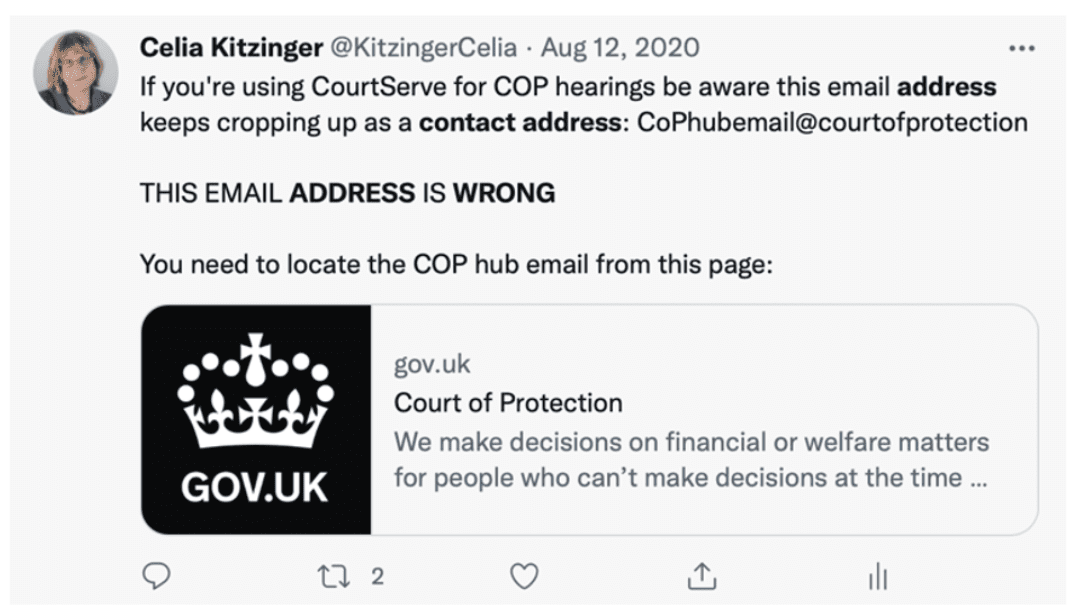The width and height of the screenshot is (1078, 608).
Task: Retweet using the arrows icon
Action: coord(333,576)
